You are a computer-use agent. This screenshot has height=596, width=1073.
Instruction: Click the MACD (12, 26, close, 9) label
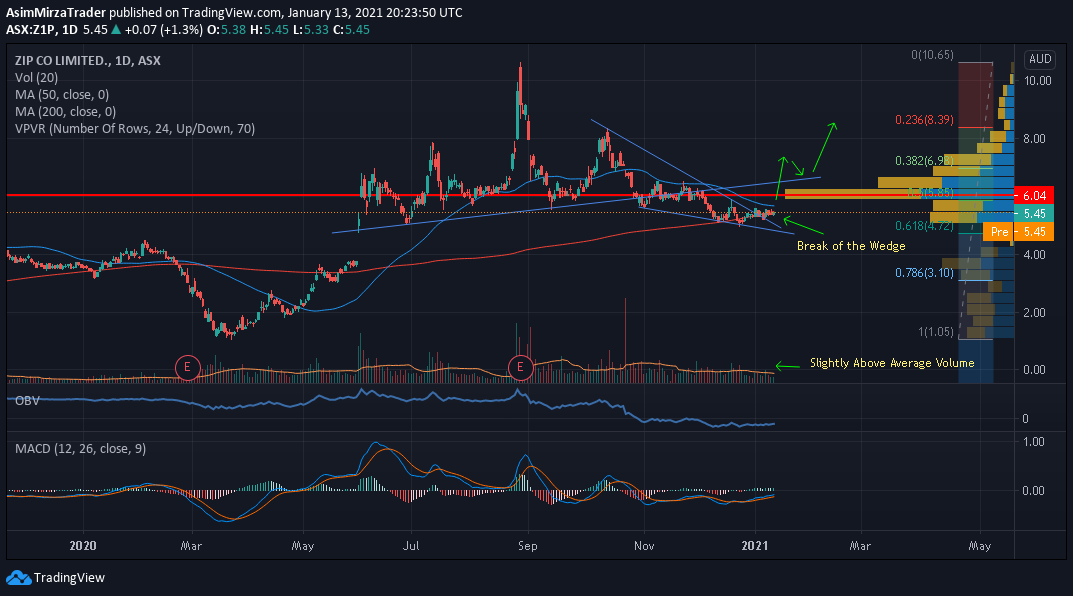pos(80,449)
